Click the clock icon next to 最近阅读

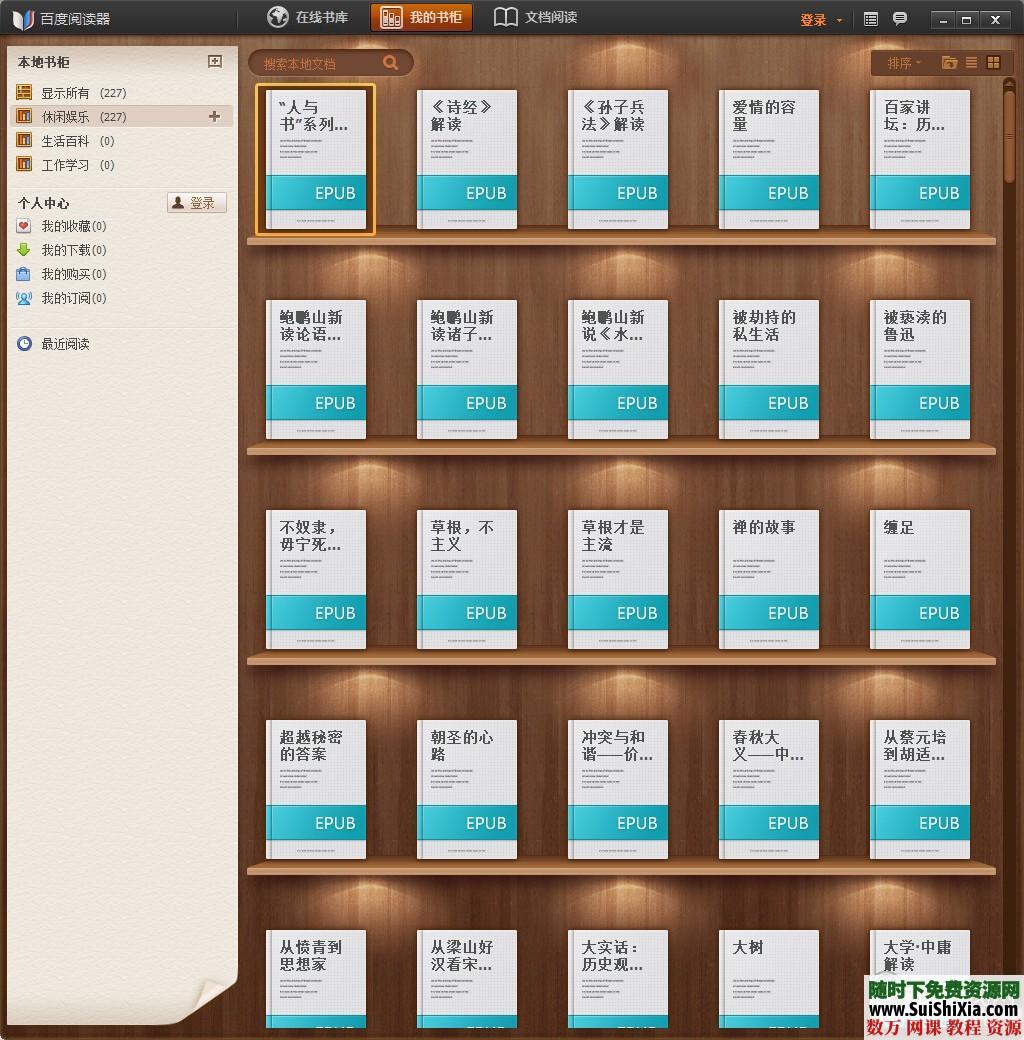point(22,343)
